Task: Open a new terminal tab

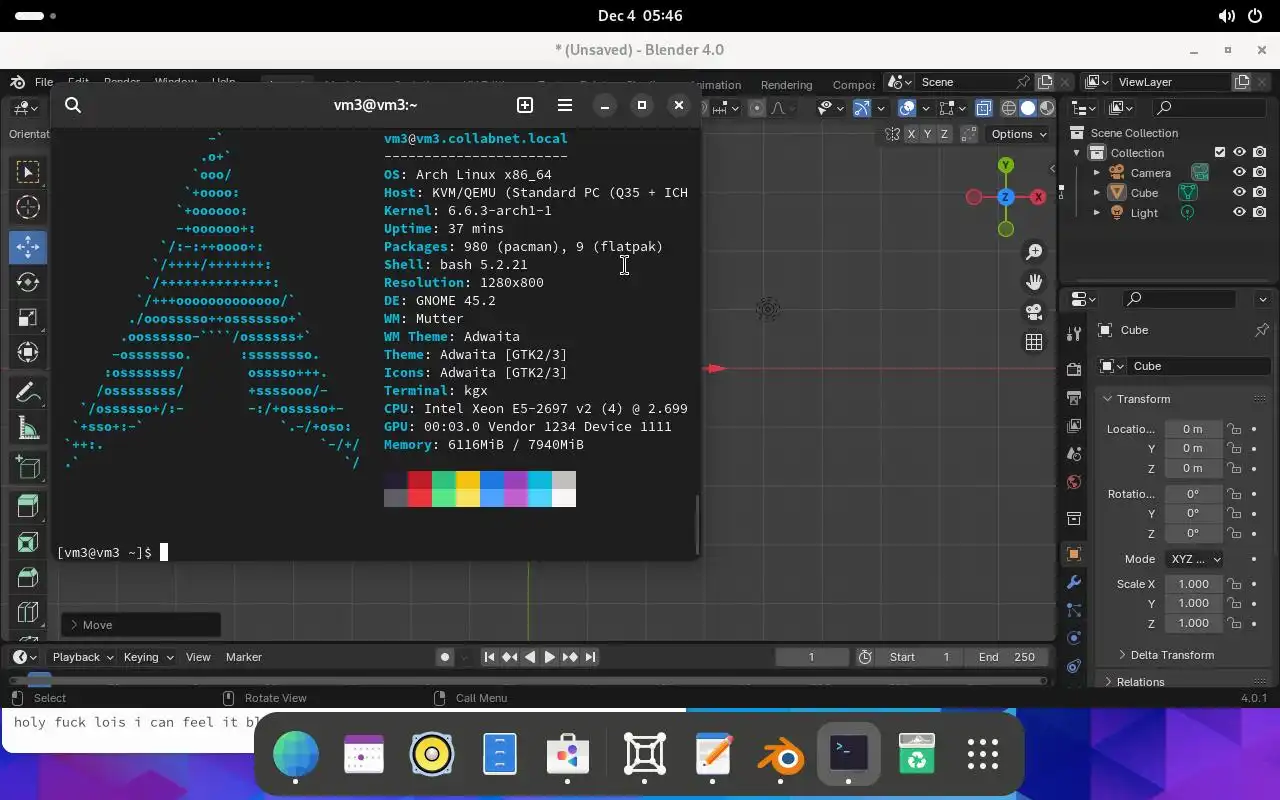Action: coord(525,105)
